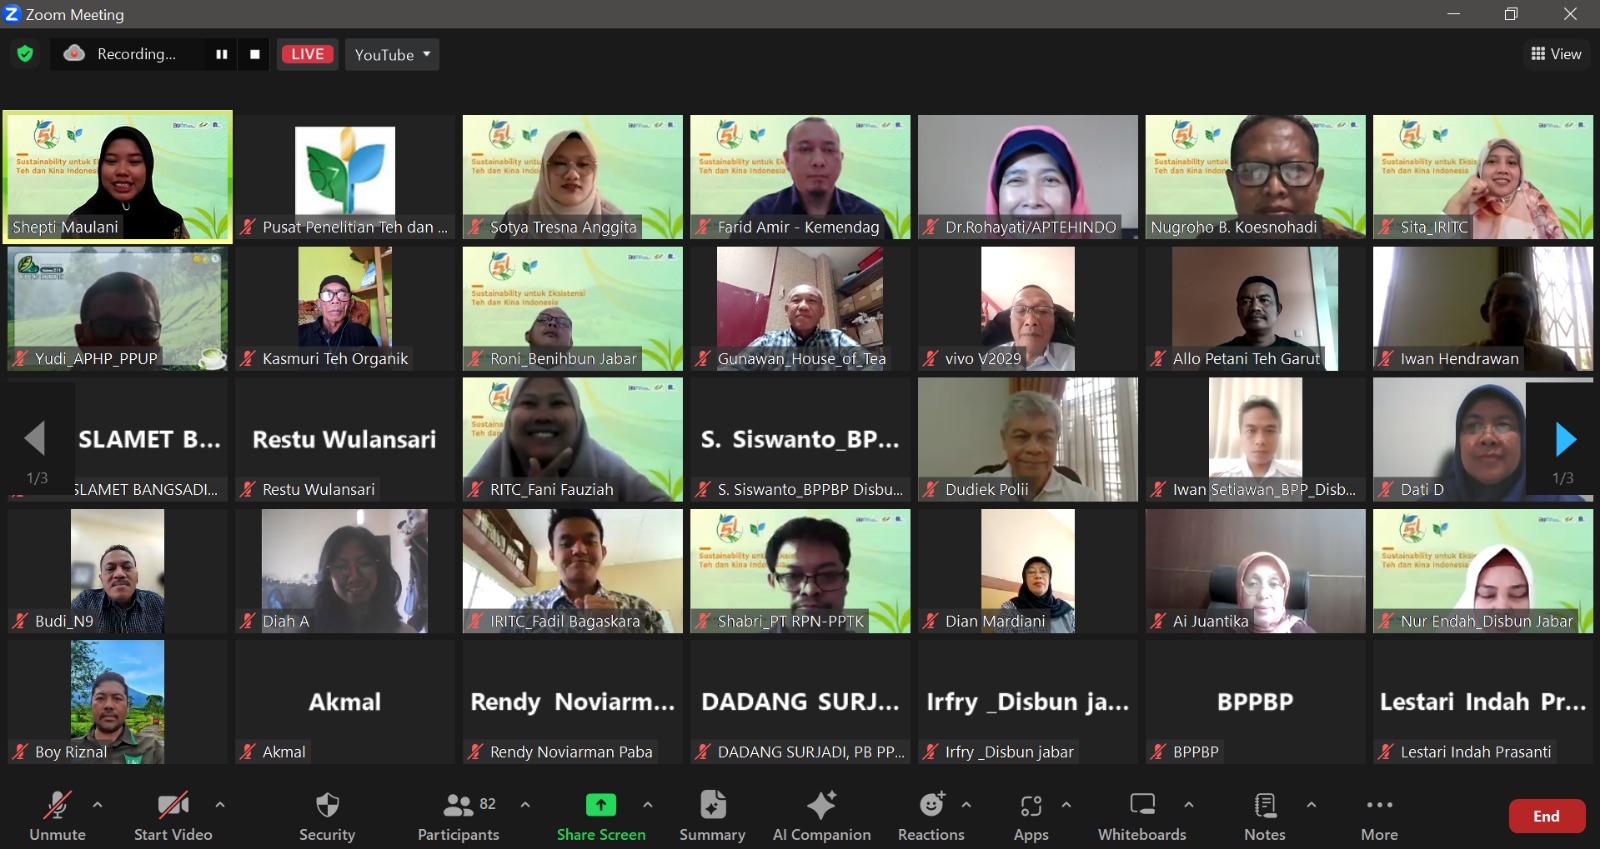Viewport: 1600px width, 849px height.
Task: Start Video camera
Action: pyautogui.click(x=173, y=816)
